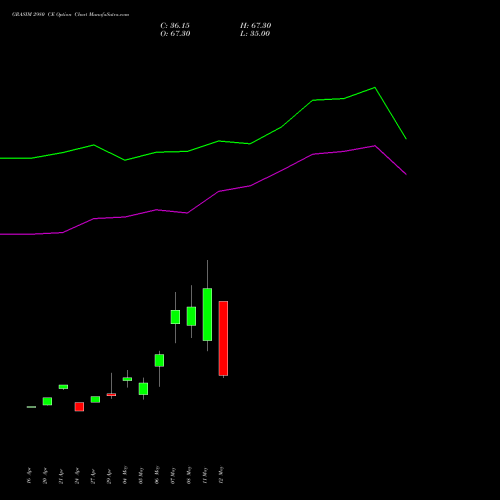This screenshot has height=500, width=500.
Task: Click the red candle above 24 Apr
Action: coord(79,407)
